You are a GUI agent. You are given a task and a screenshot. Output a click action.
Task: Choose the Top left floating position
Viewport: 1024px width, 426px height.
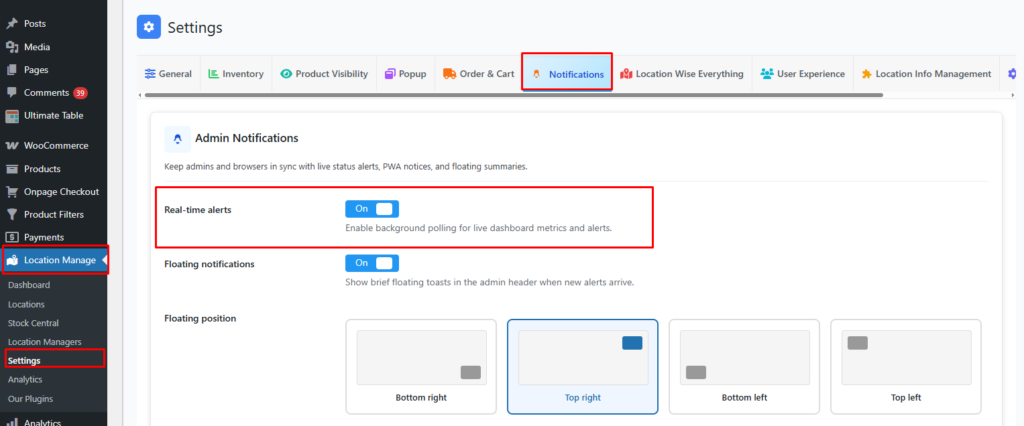(906, 366)
